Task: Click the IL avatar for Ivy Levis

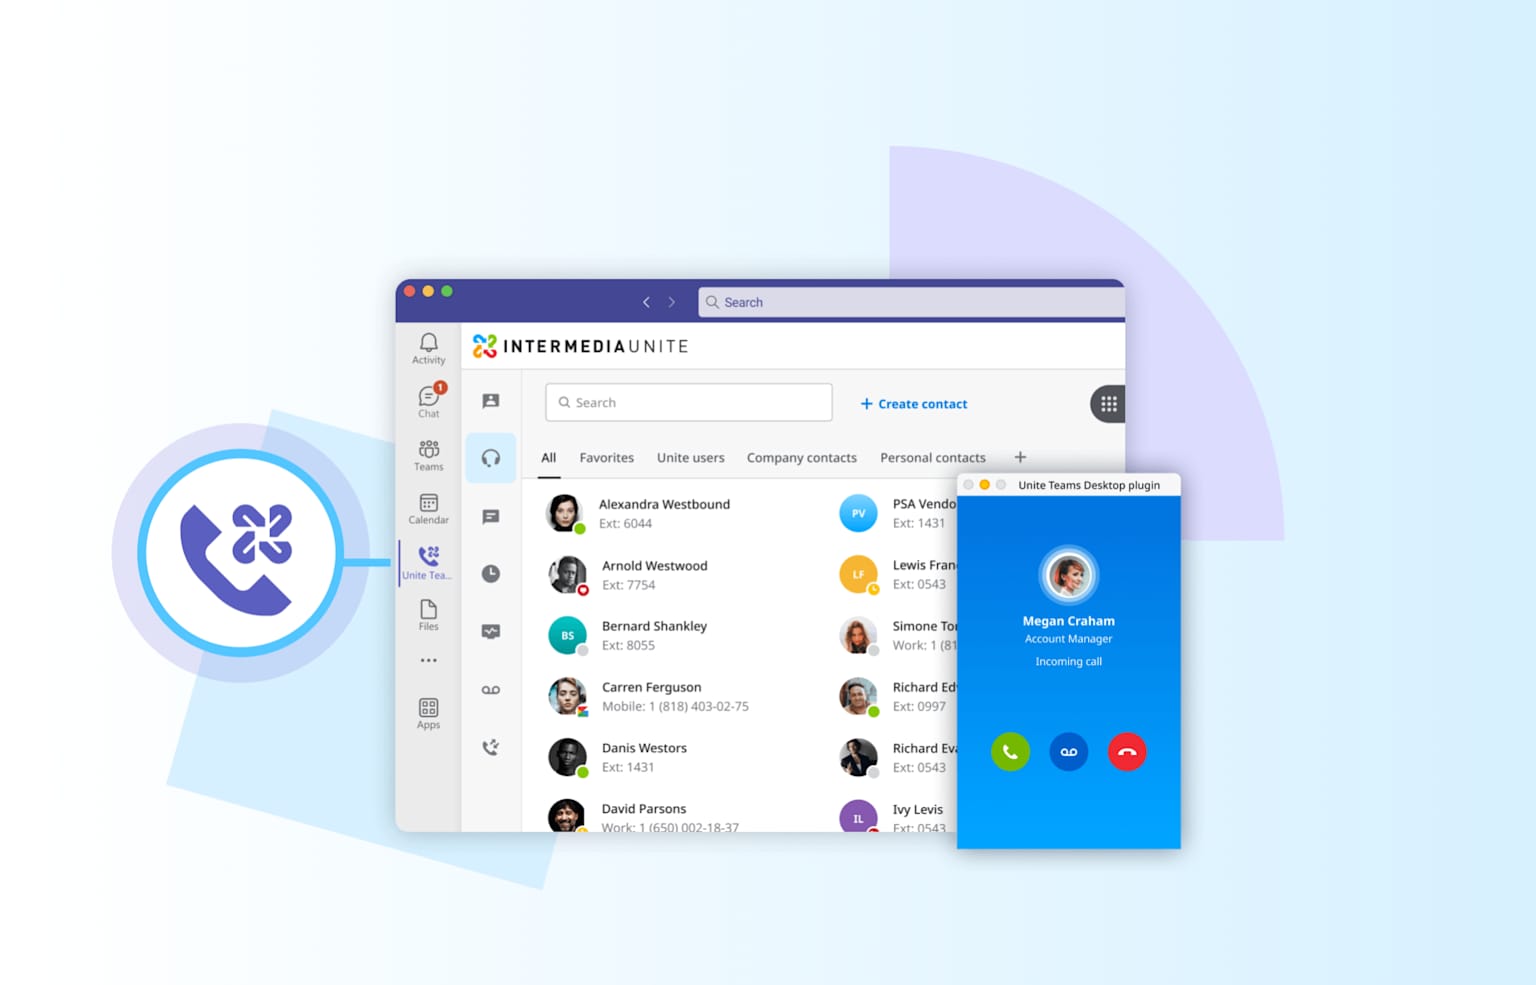Action: (x=858, y=817)
